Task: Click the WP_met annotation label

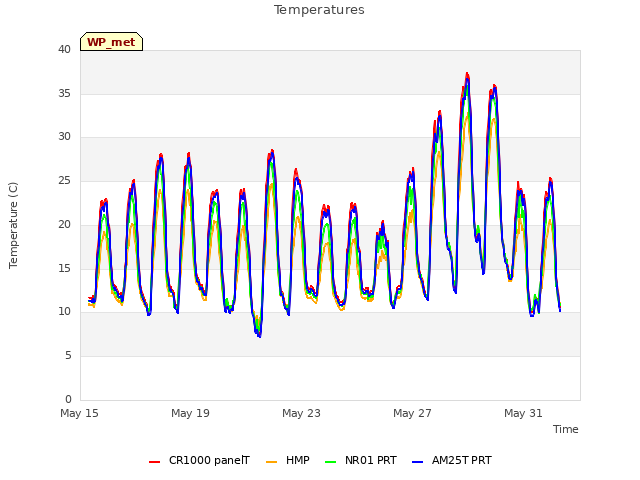Action: click(111, 42)
